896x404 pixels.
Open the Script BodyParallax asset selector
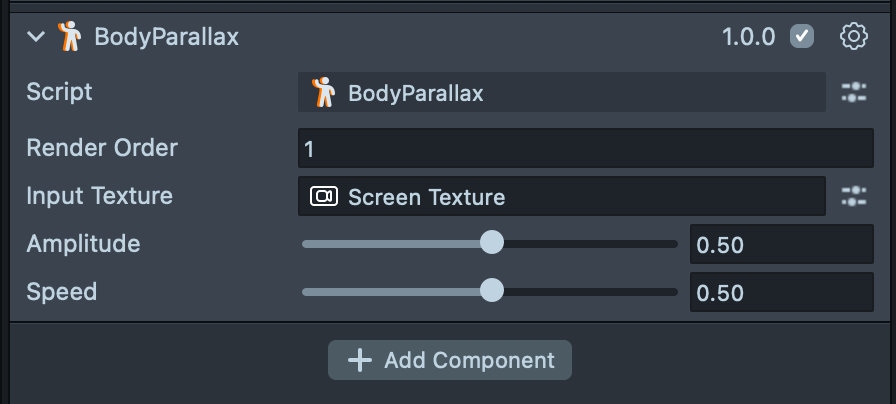pos(560,93)
